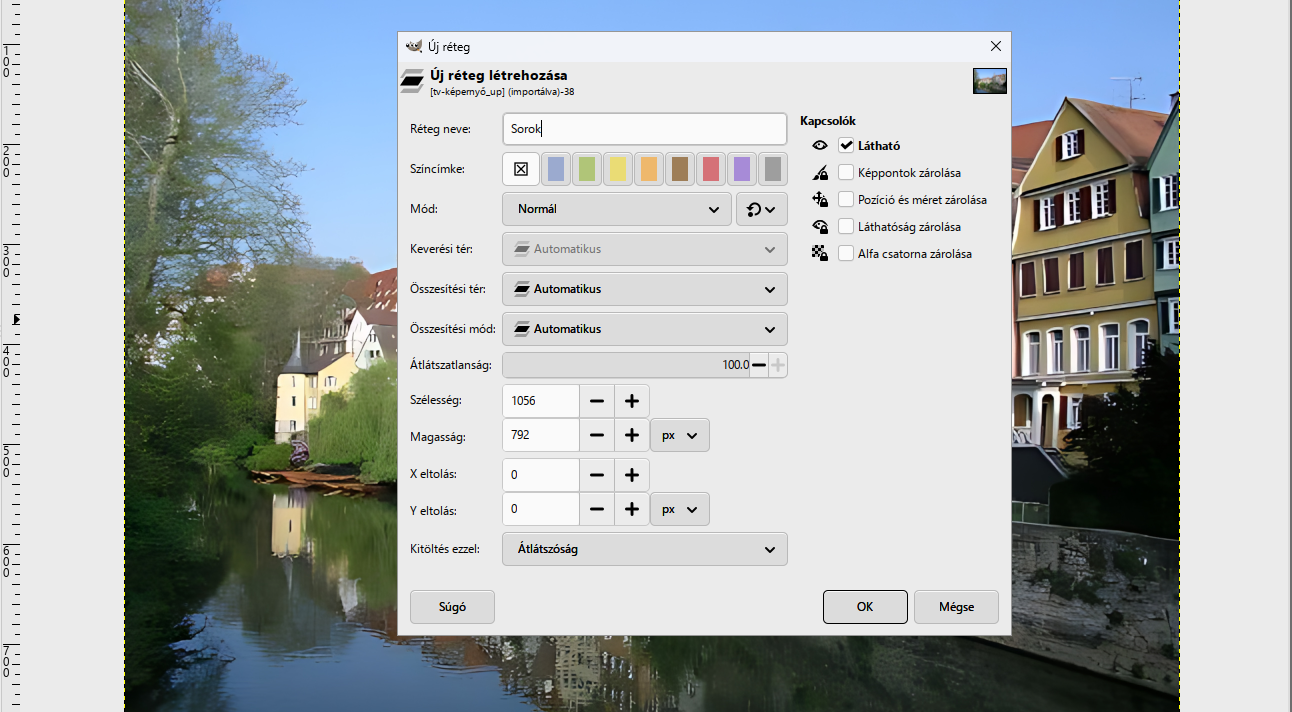Open the px unit dropdown beside Magasság
Screen dimensions: 1292x712
[680, 435]
